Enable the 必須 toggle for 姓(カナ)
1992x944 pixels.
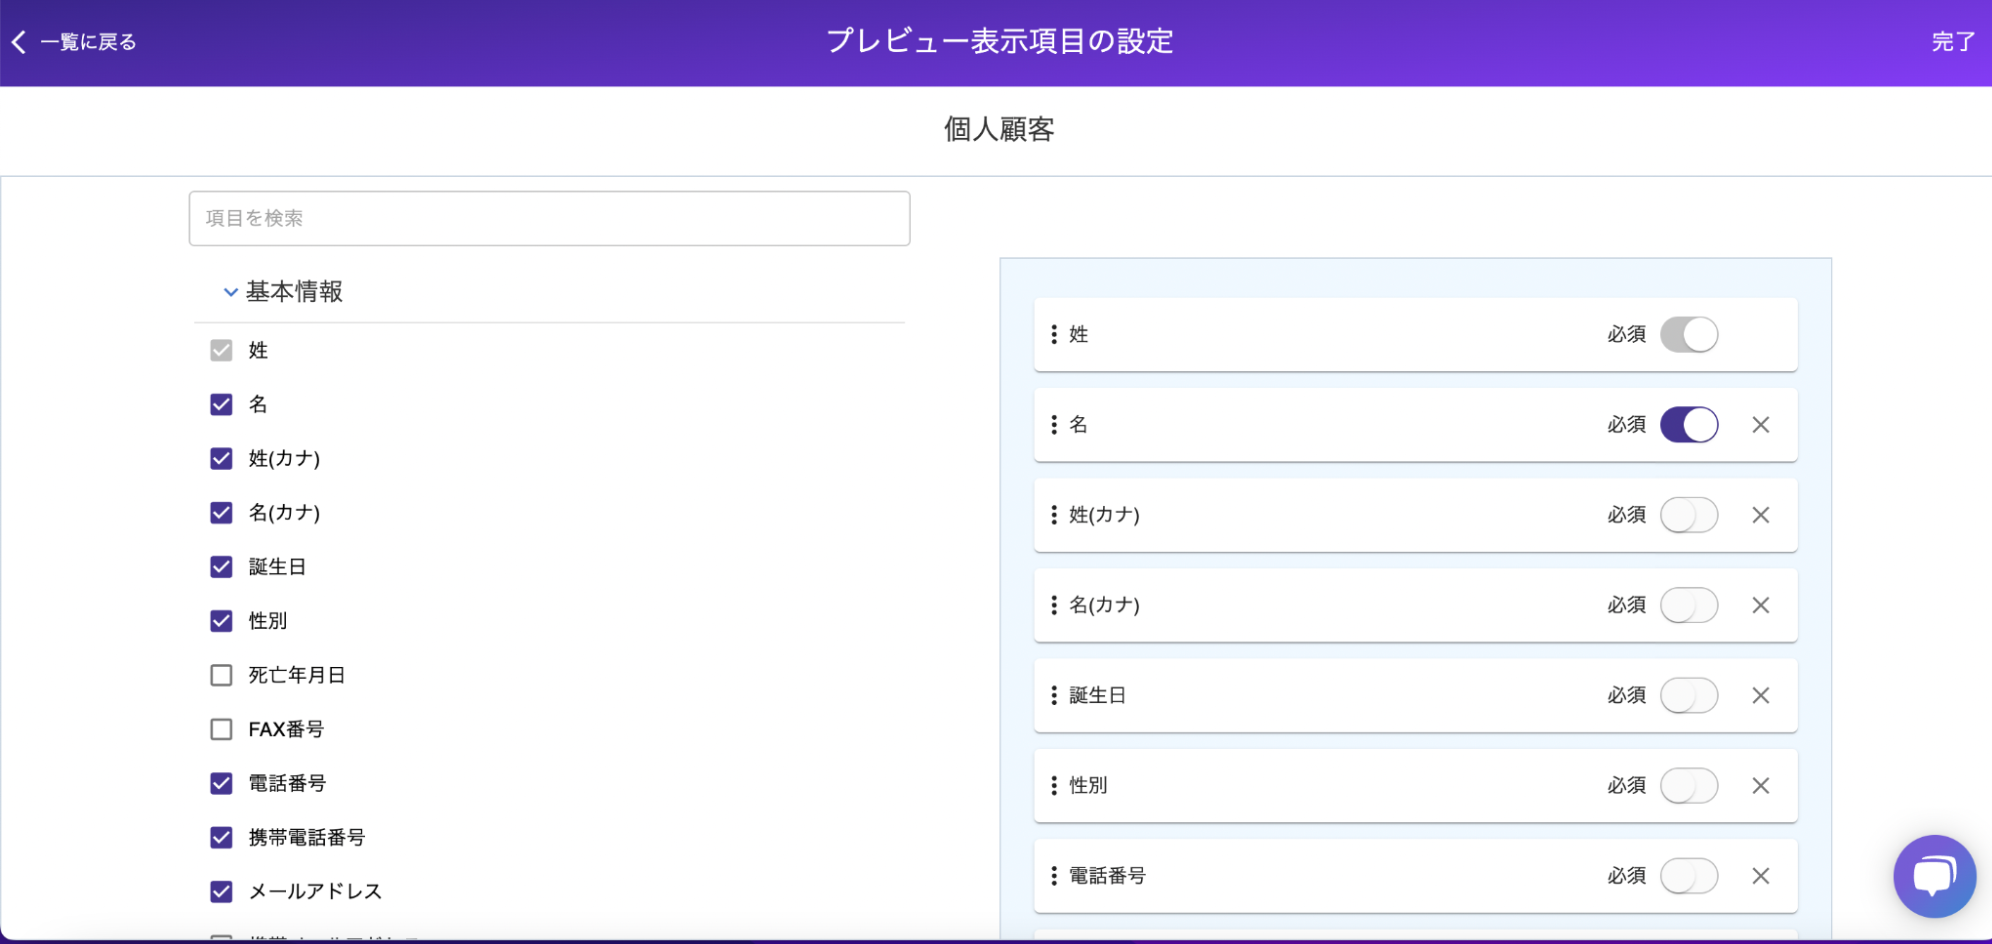coord(1689,515)
